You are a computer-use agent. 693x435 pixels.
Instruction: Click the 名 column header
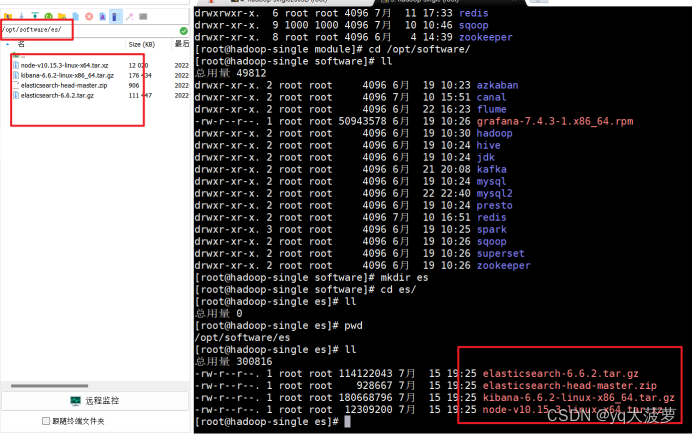pyautogui.click(x=21, y=44)
